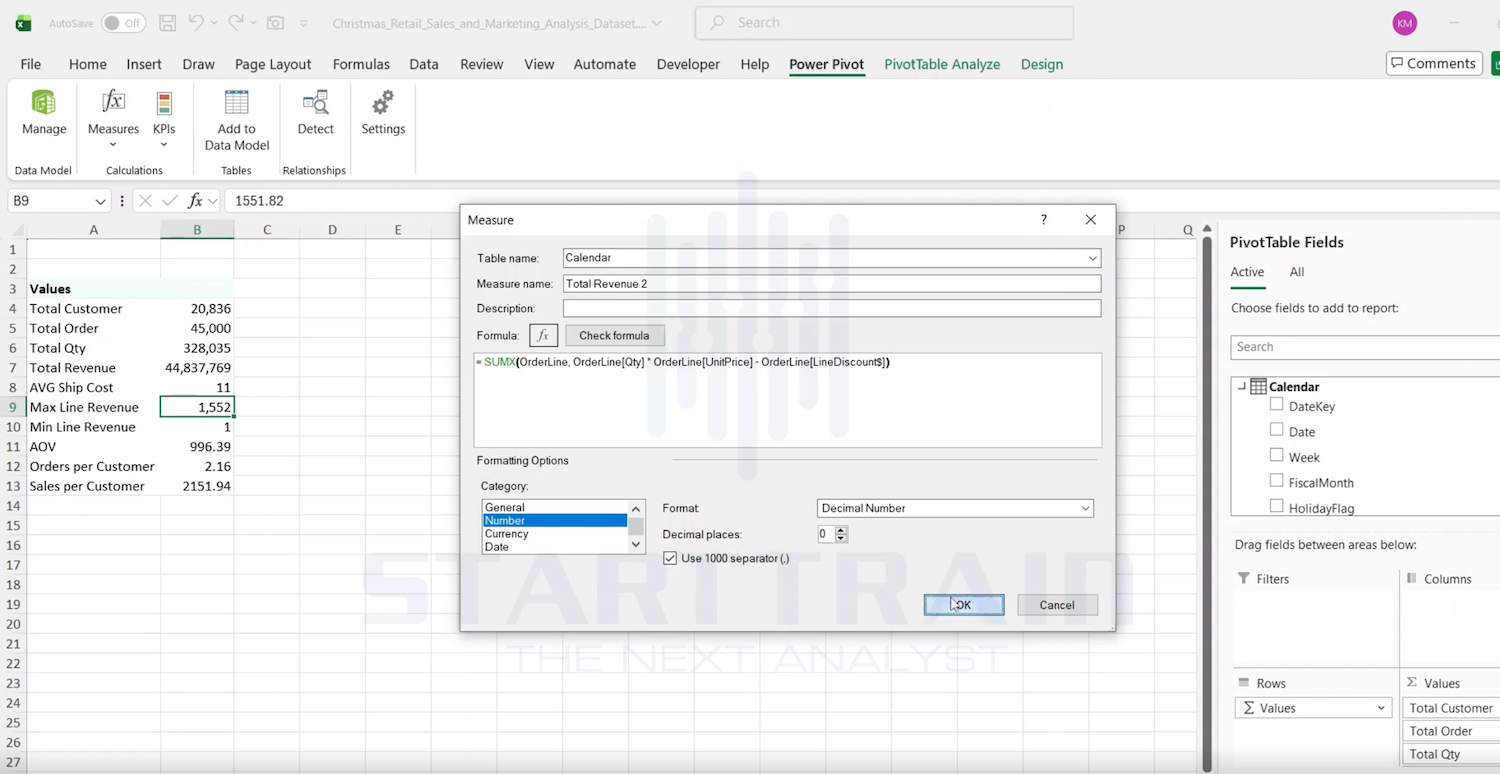Open the KPIs menu in the ribbon
The image size is (1500, 774).
pyautogui.click(x=164, y=119)
